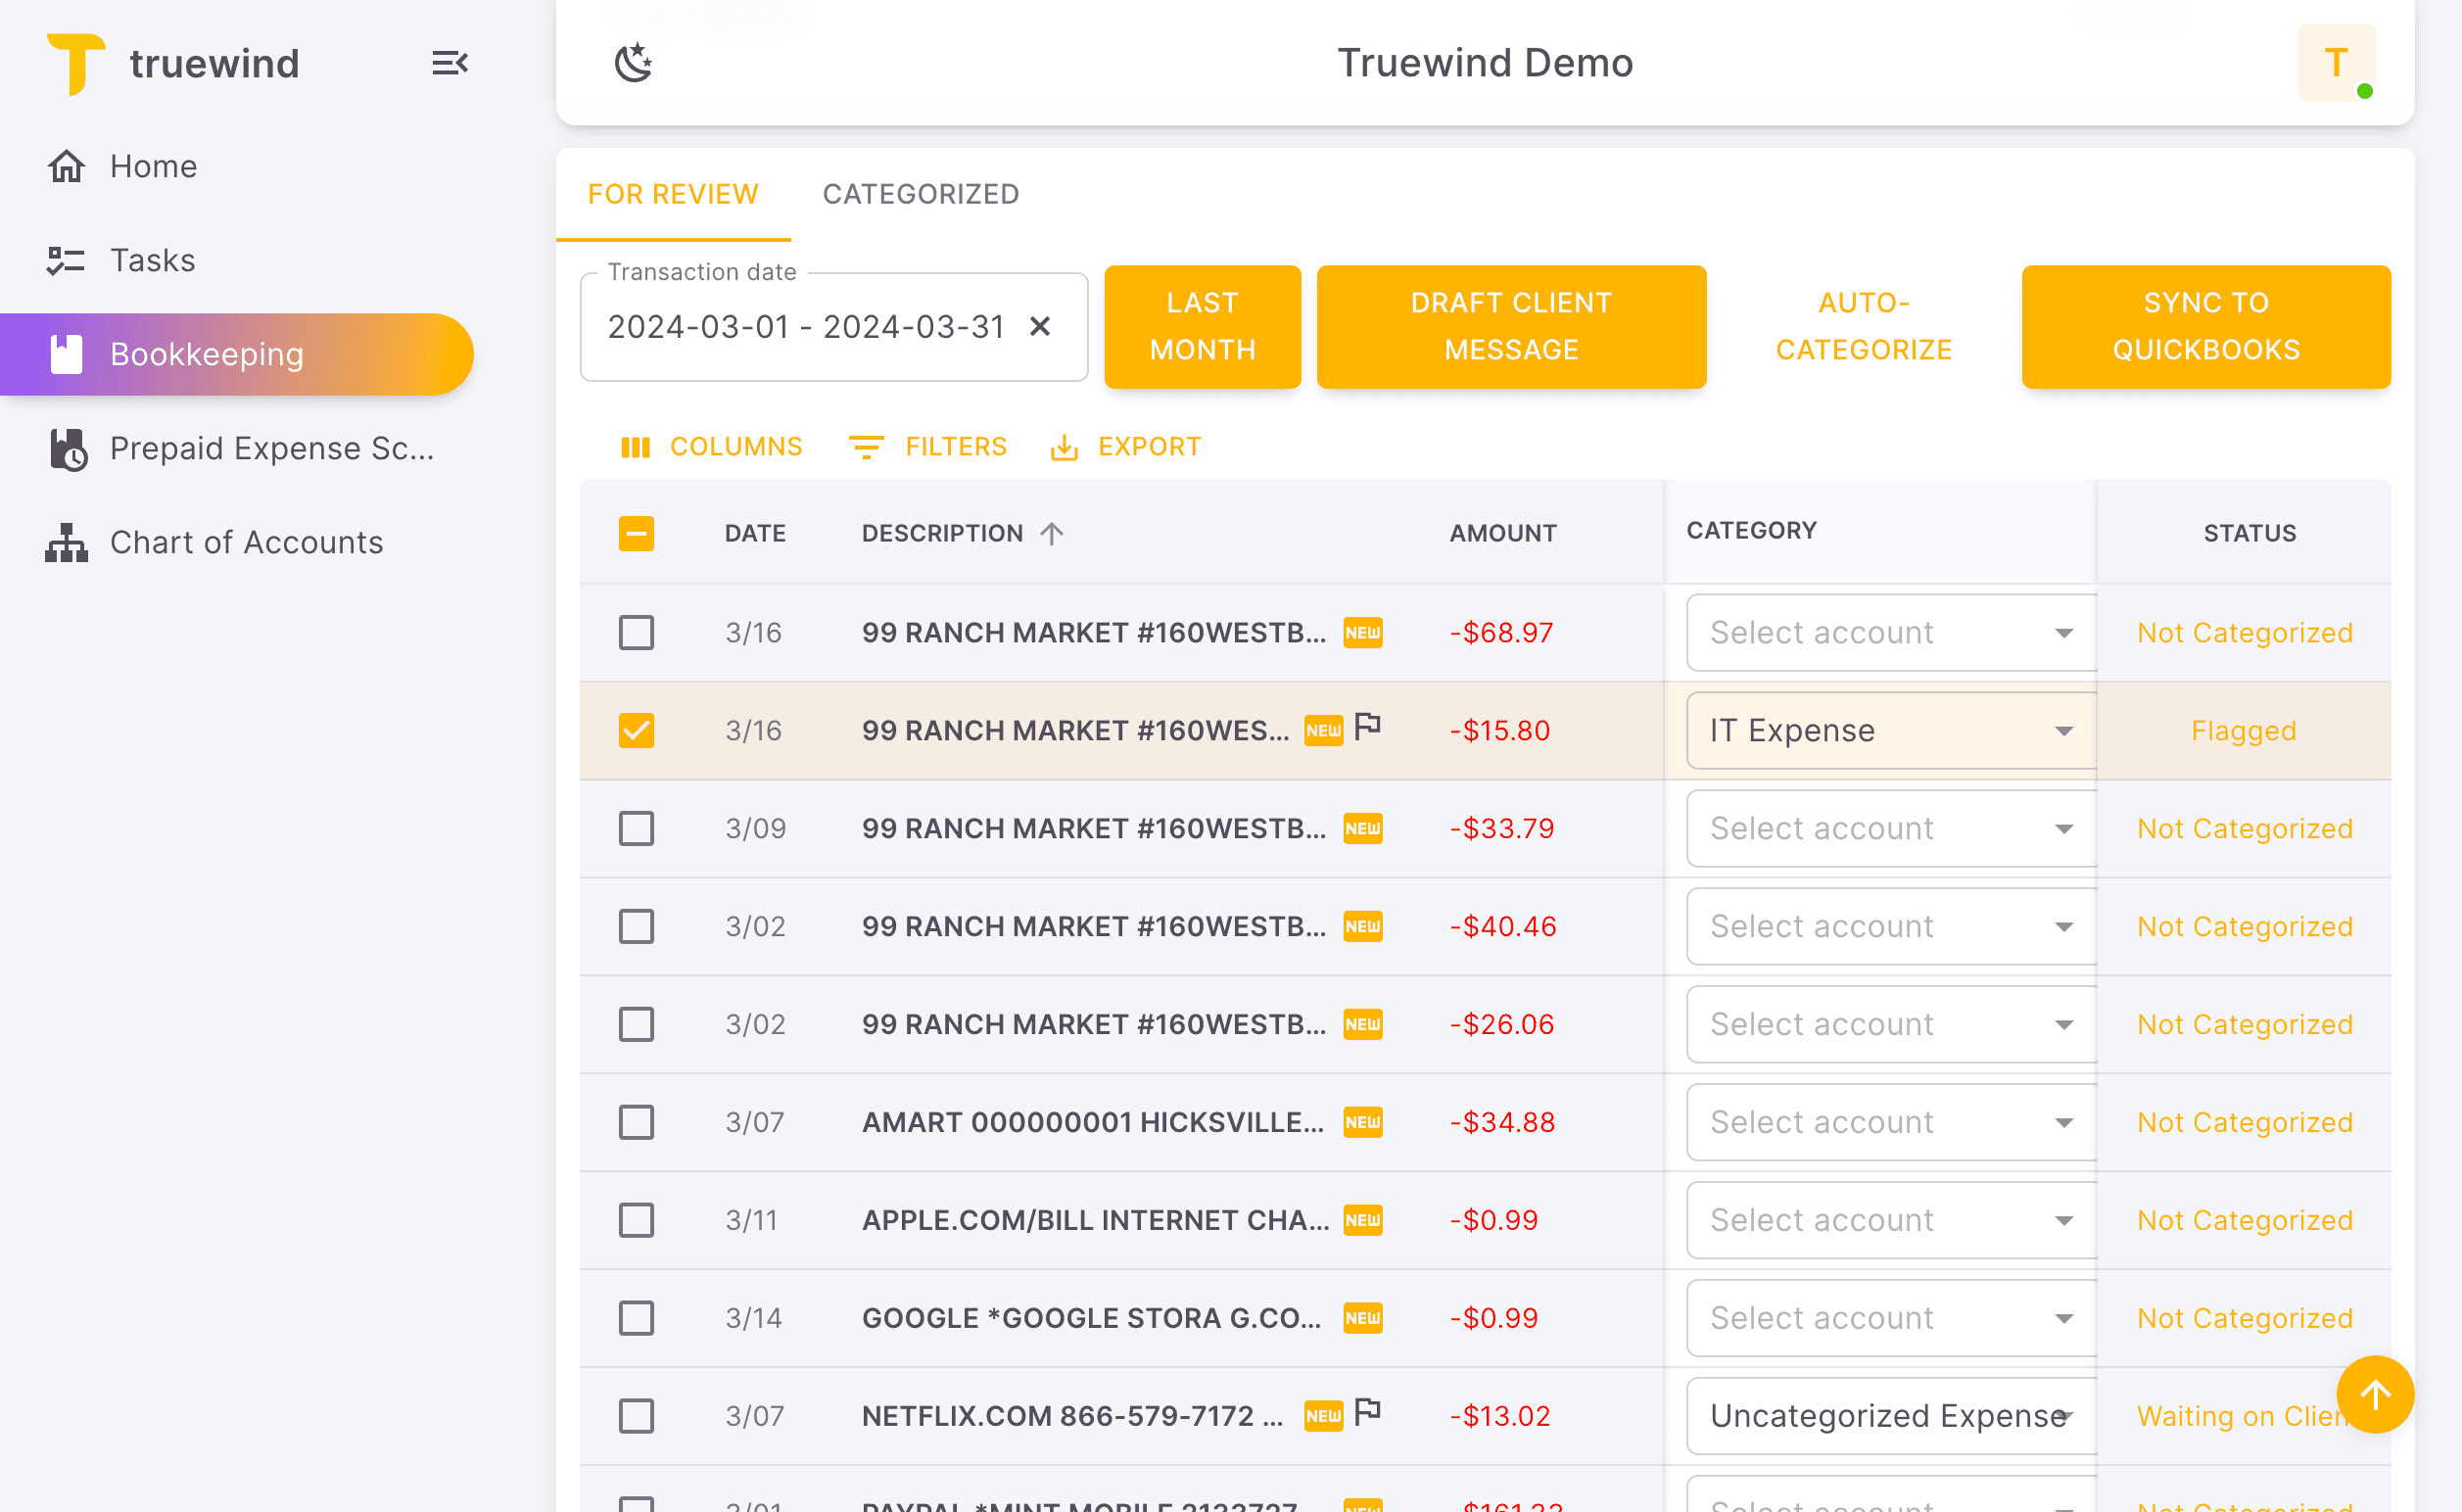
Task: Clear the transaction date range with the X
Action: pos(1040,327)
